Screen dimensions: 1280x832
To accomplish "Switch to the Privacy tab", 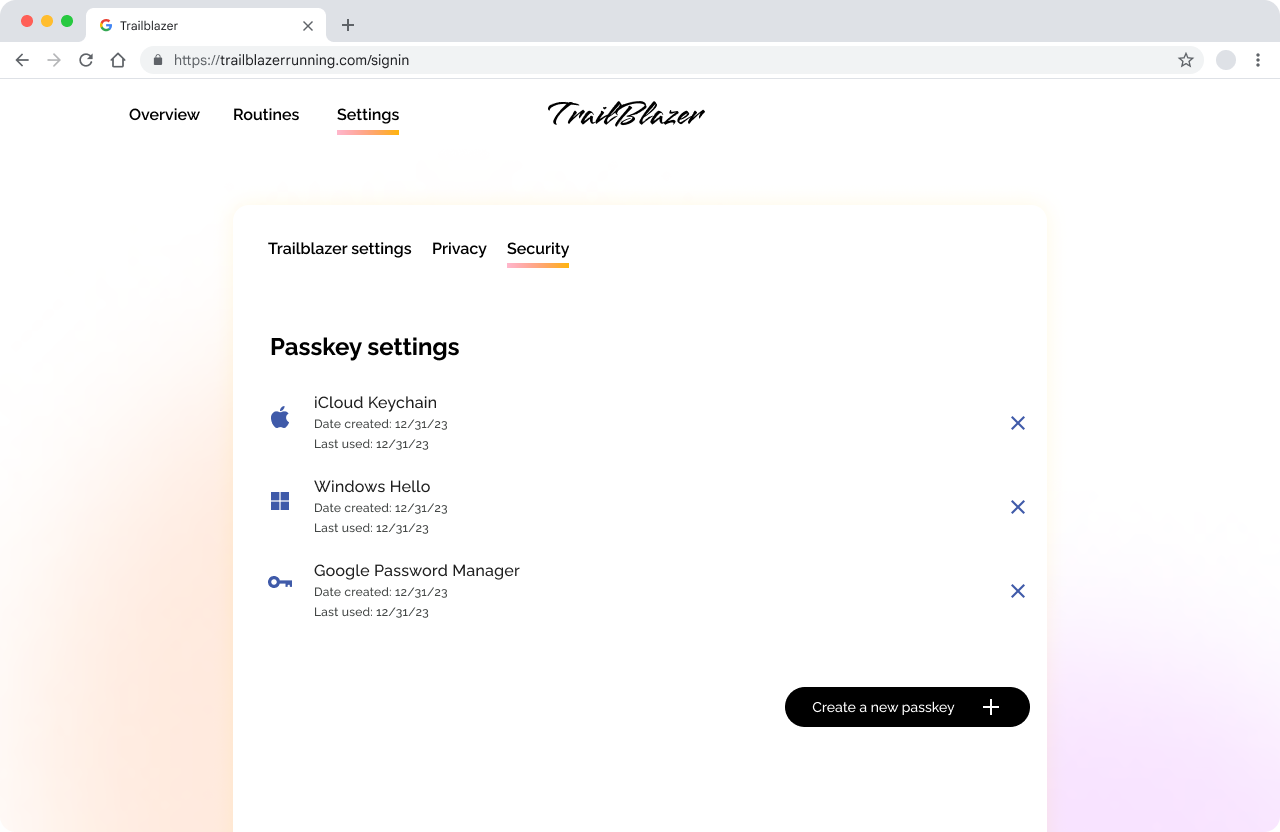I will [459, 248].
